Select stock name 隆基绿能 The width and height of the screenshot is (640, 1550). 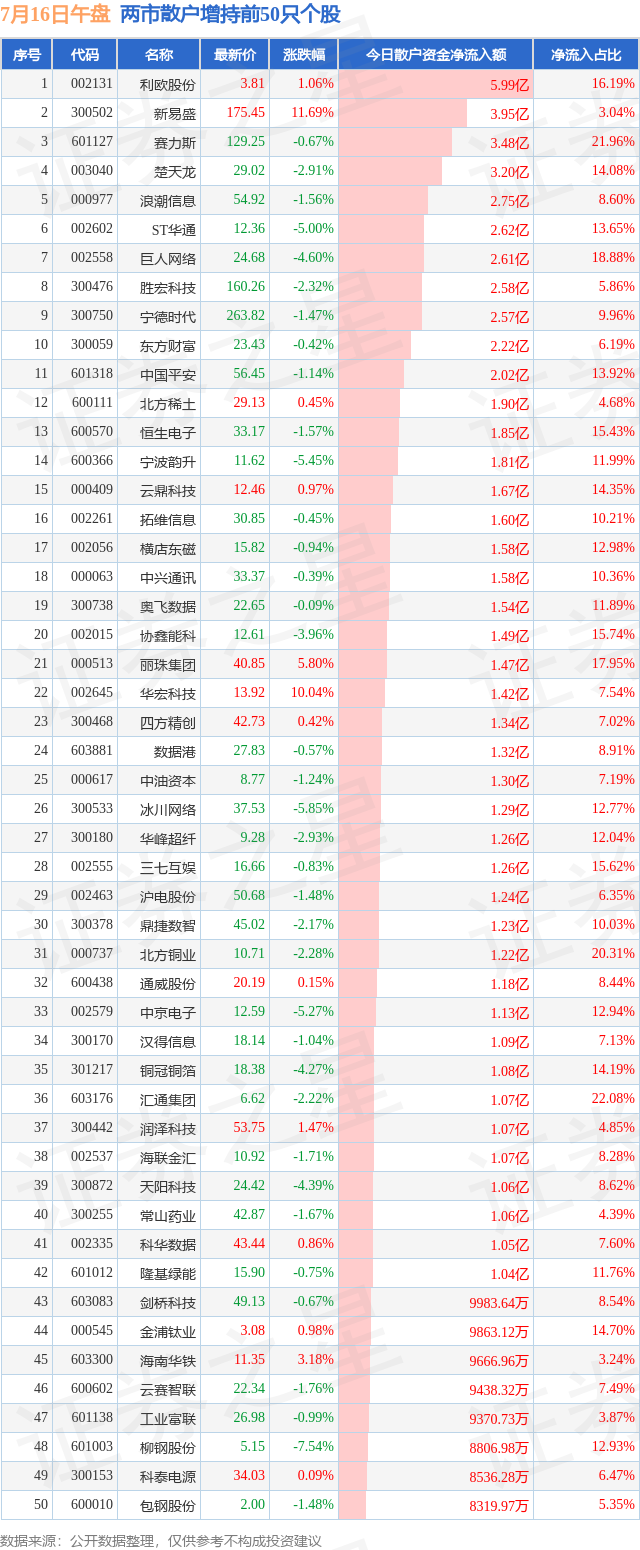click(x=168, y=1274)
